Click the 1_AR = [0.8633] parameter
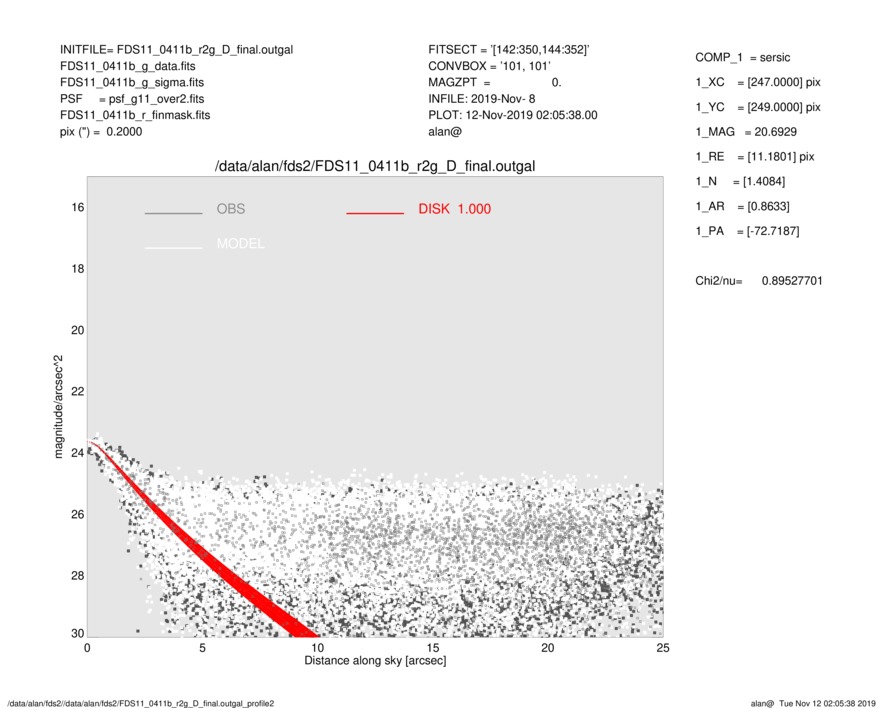The width and height of the screenshot is (885, 708). pos(742,207)
